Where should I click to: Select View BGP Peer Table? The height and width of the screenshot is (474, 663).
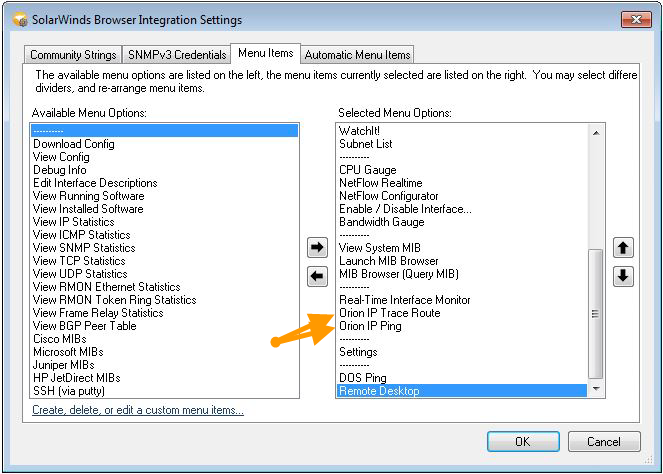pos(165,326)
